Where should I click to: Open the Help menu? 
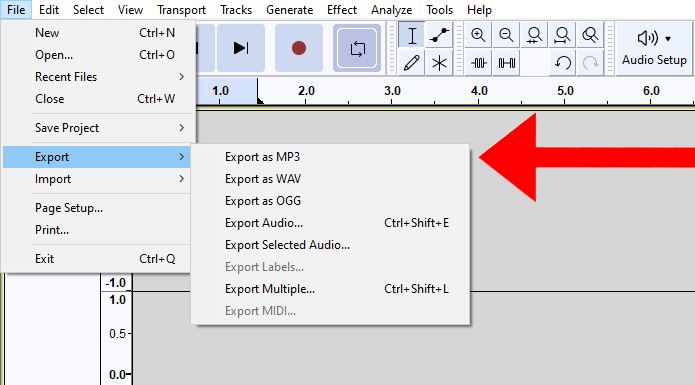tap(479, 10)
